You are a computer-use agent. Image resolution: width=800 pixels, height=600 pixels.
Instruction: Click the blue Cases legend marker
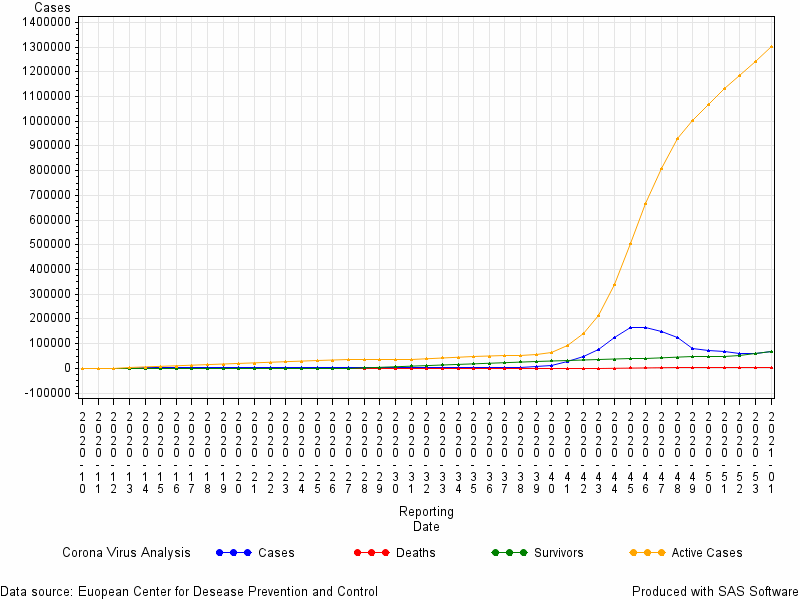(234, 553)
